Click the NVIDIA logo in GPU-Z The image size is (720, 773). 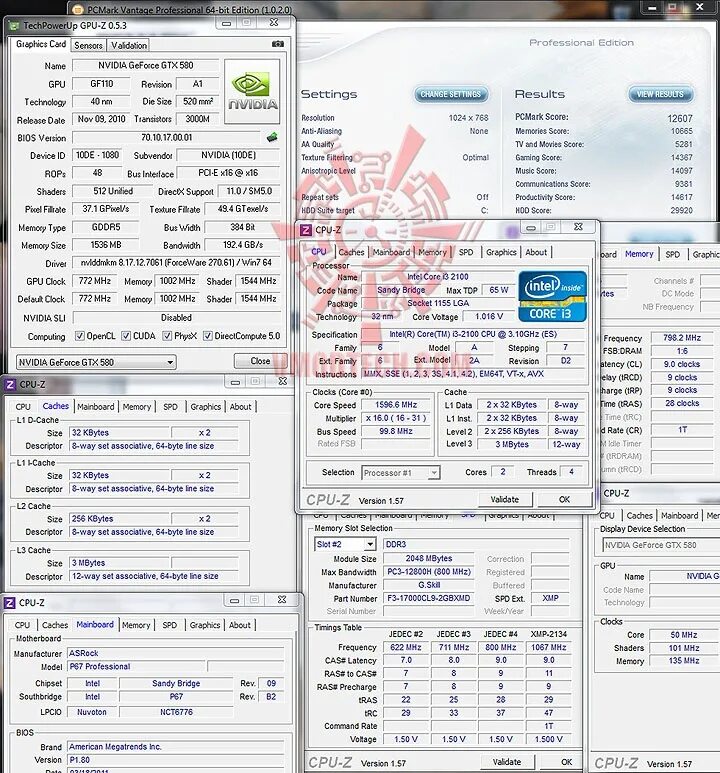[252, 91]
